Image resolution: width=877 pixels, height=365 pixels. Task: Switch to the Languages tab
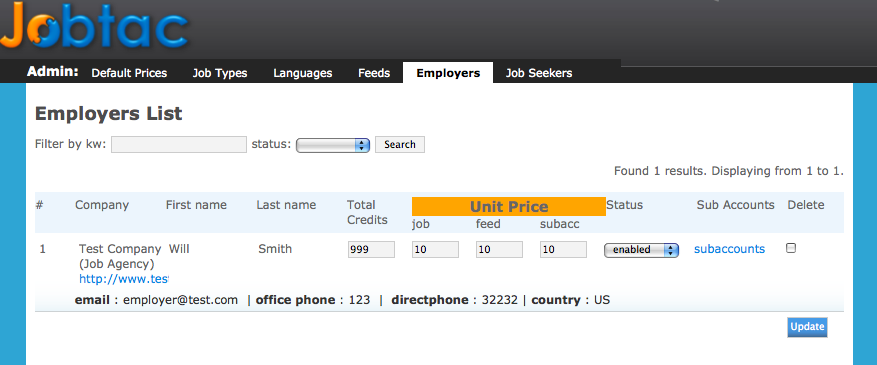pos(303,73)
